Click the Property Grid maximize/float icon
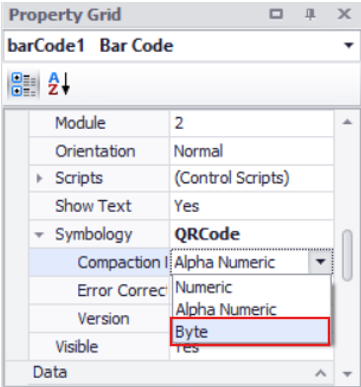The width and height of the screenshot is (361, 387). (x=276, y=14)
